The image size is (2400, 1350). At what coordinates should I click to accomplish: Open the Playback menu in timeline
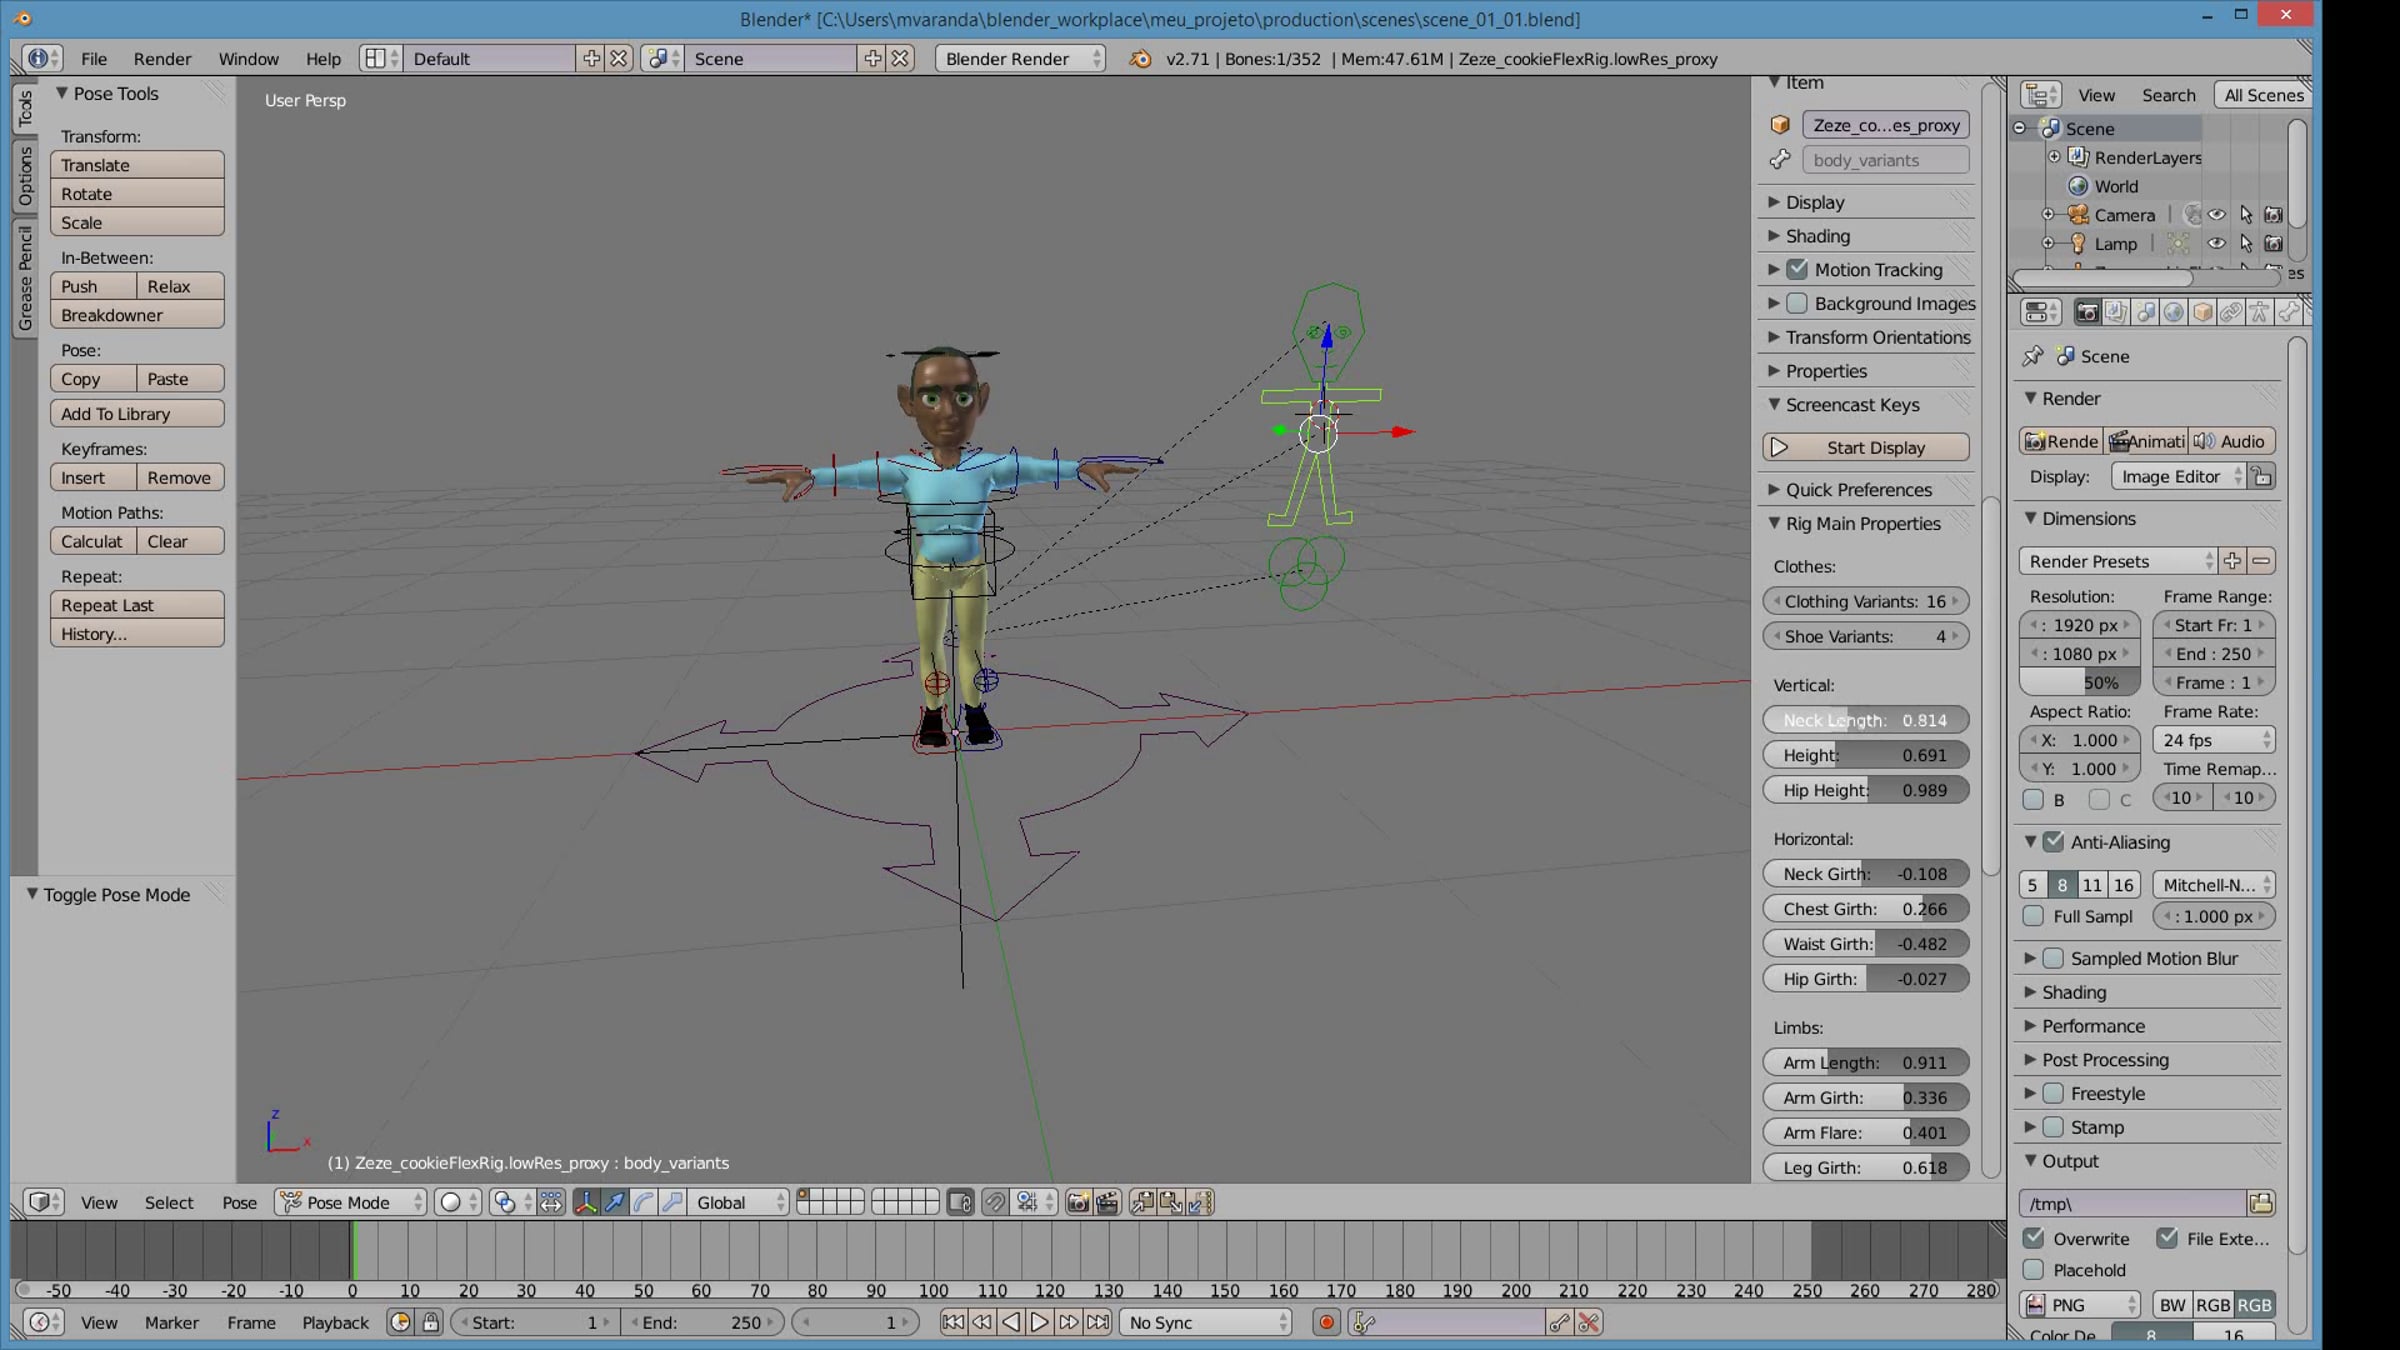[335, 1322]
